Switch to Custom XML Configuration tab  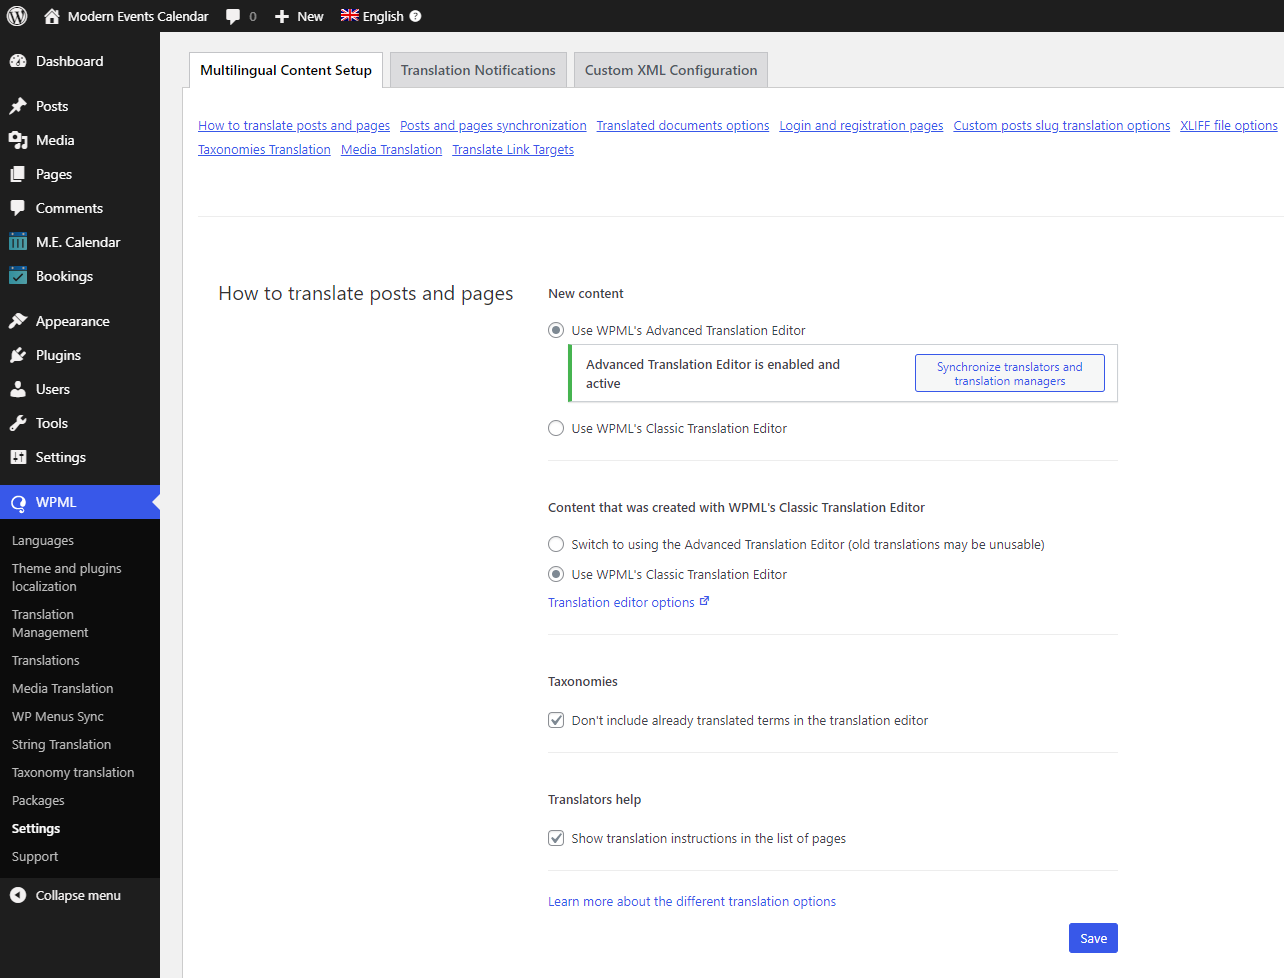coord(671,70)
